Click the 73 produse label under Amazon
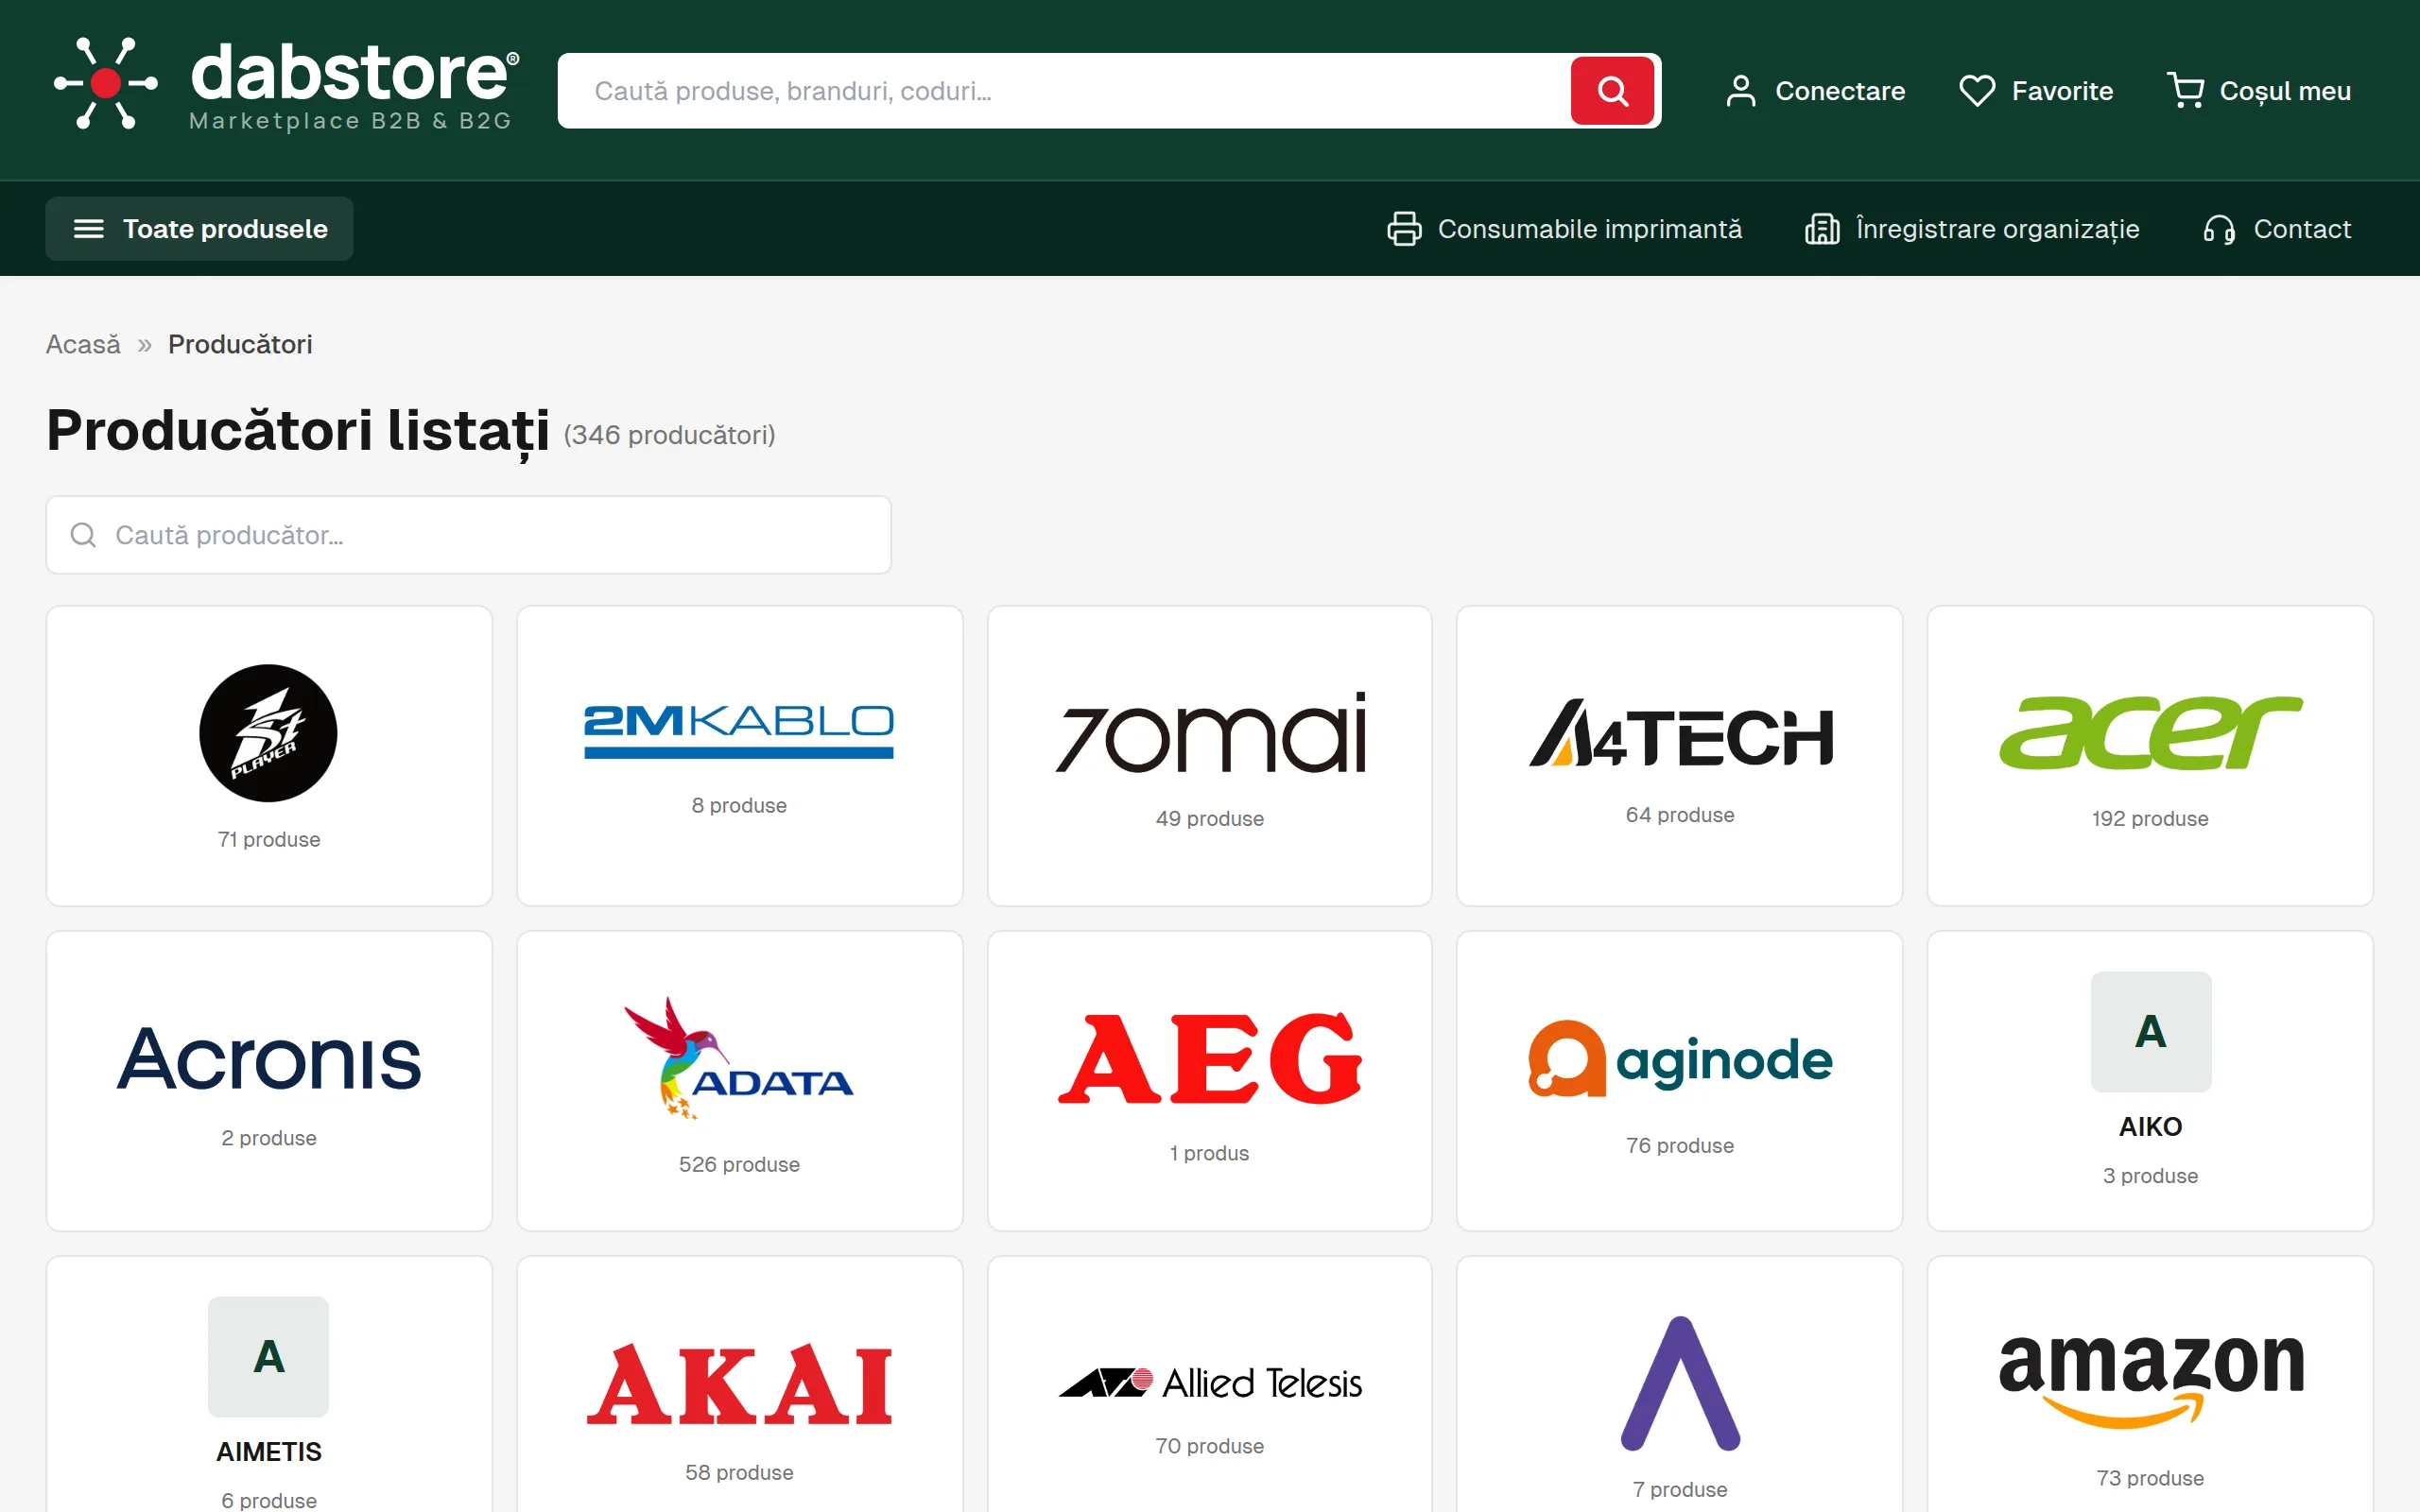 (2151, 1478)
